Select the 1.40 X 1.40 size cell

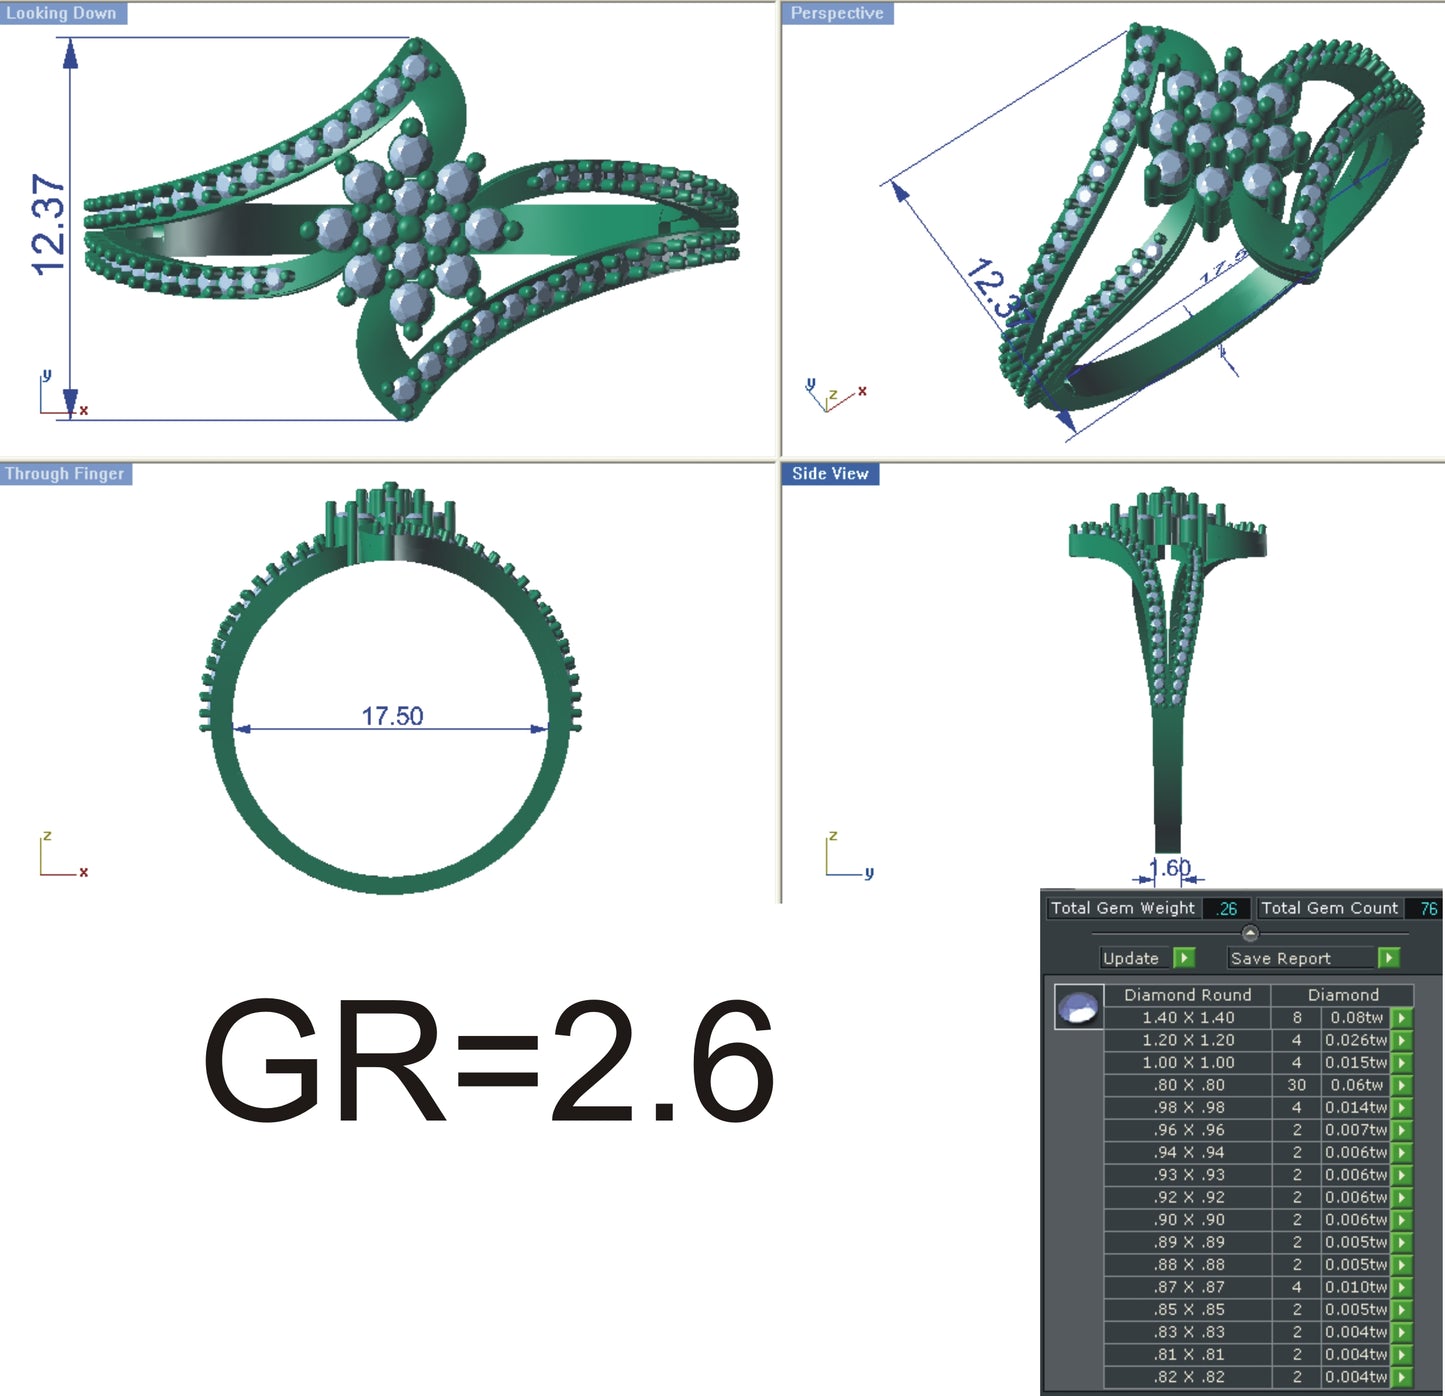pos(1187,1018)
